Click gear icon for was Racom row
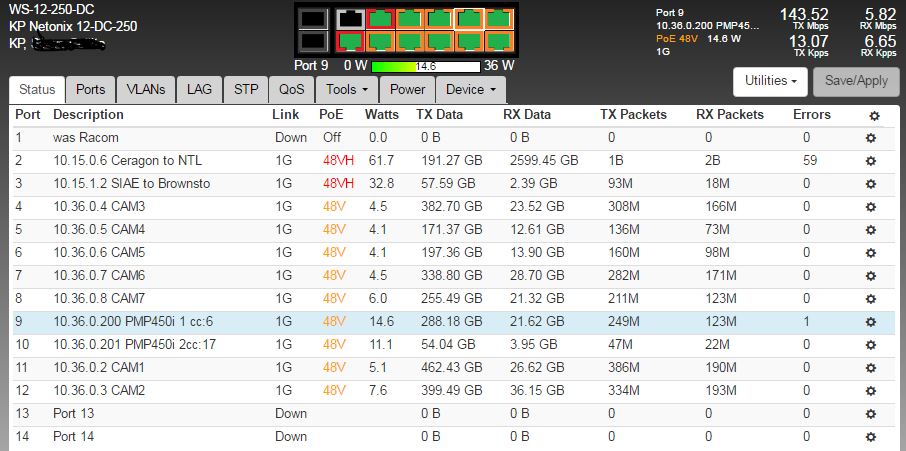 coord(870,137)
